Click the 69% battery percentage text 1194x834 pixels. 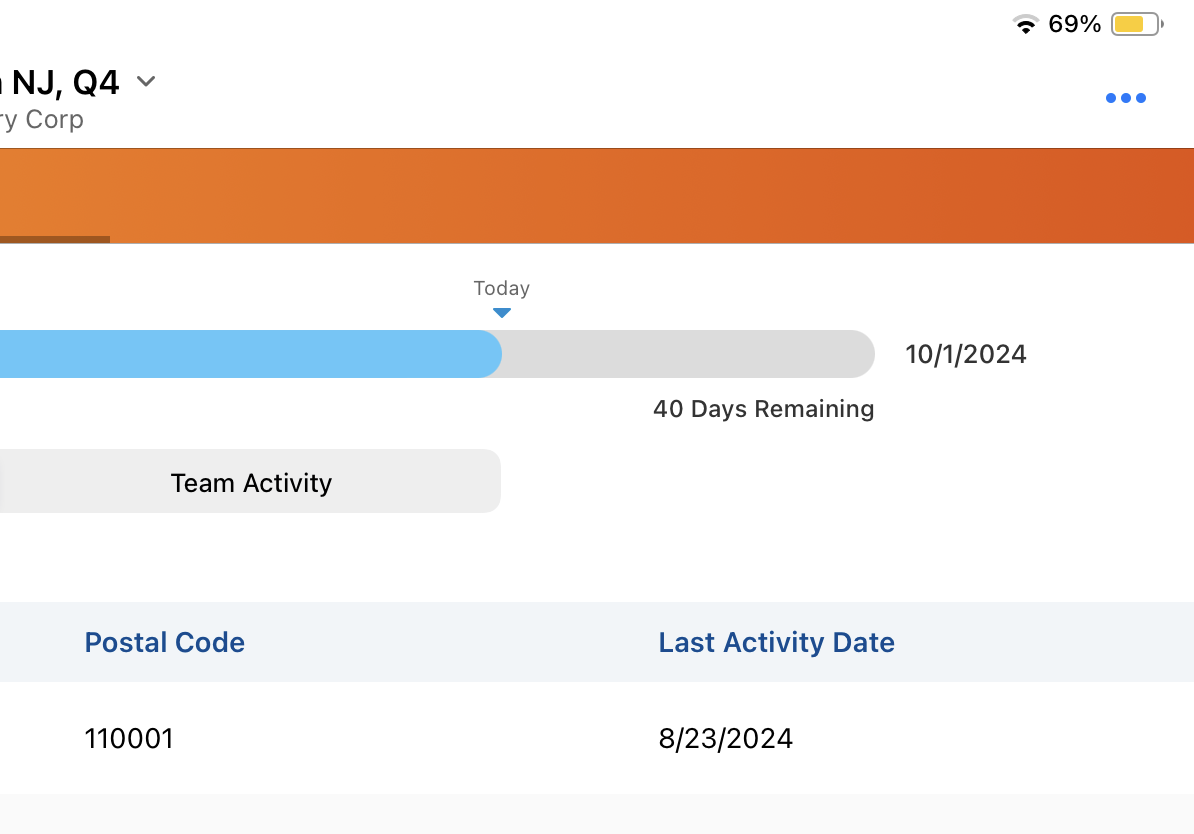(x=1075, y=24)
